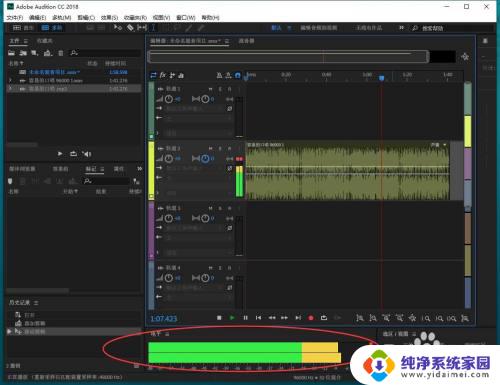The width and height of the screenshot is (500, 385).
Task: Open the 文件 panel menu icon
Action: click(x=25, y=41)
